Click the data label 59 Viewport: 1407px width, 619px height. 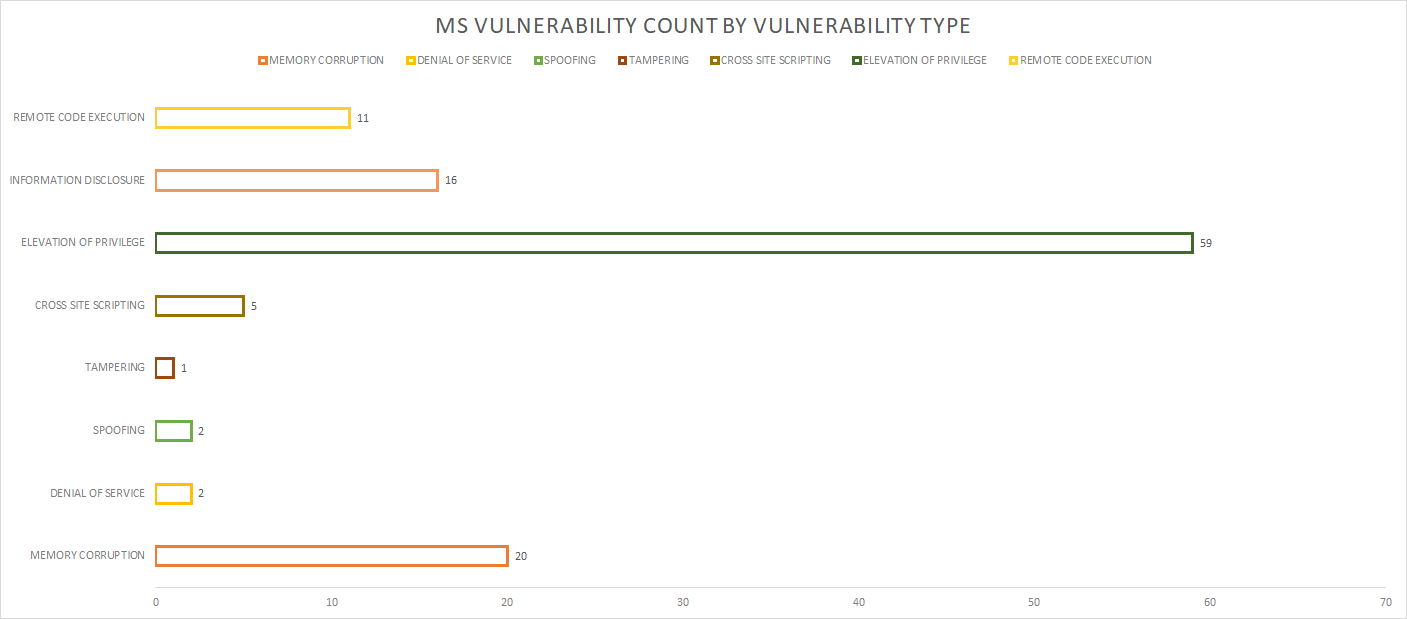[1206, 243]
